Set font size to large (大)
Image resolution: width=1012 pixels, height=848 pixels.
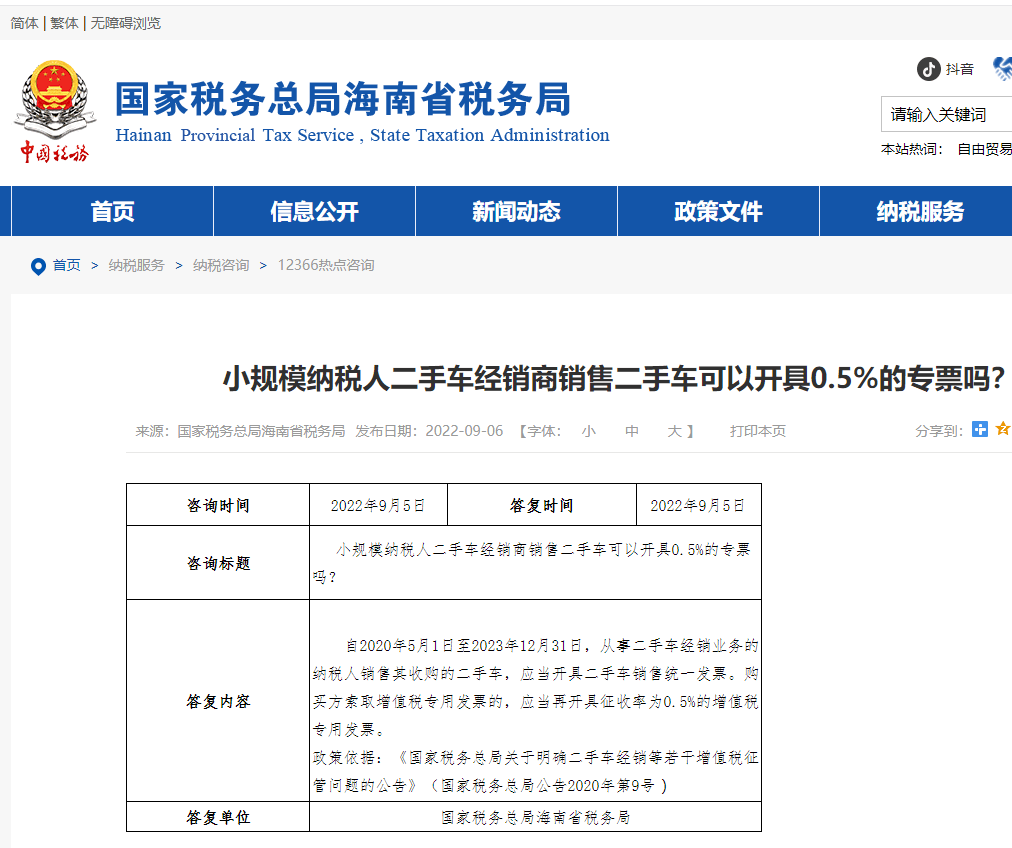tap(674, 431)
